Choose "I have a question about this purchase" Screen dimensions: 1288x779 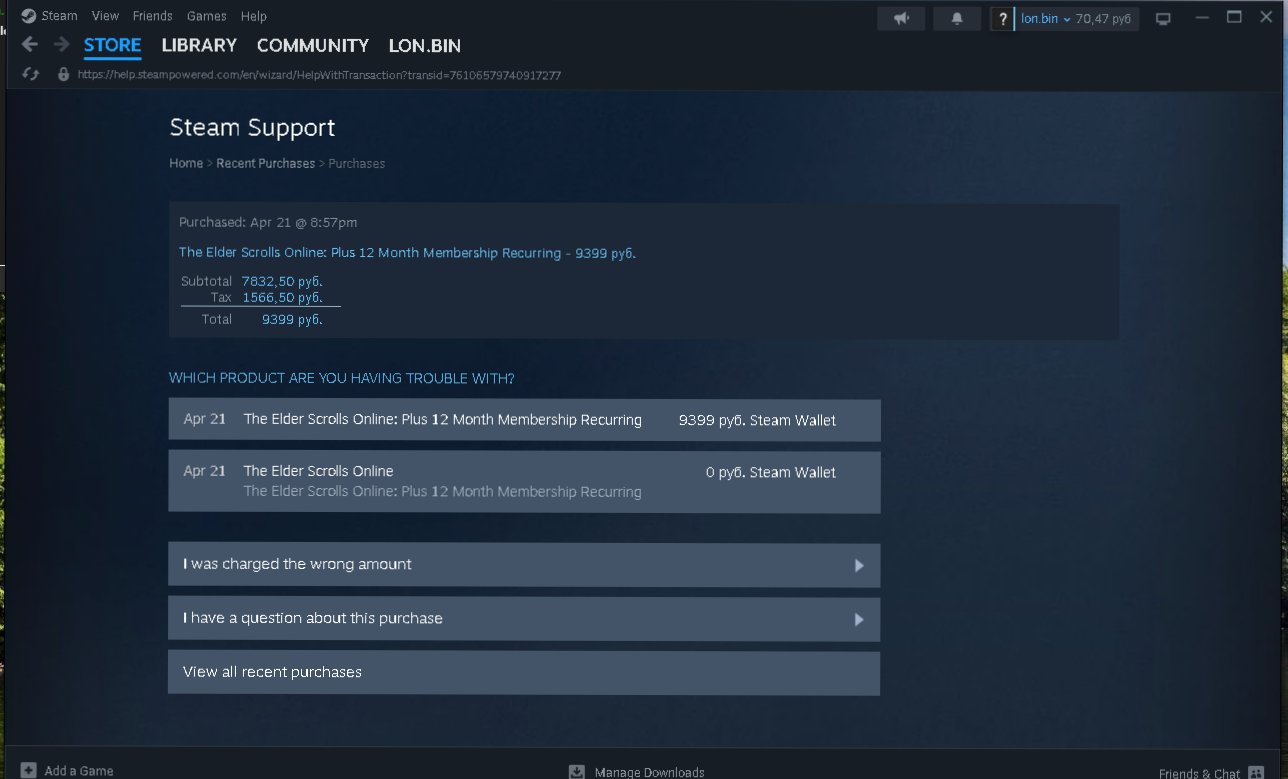click(524, 619)
